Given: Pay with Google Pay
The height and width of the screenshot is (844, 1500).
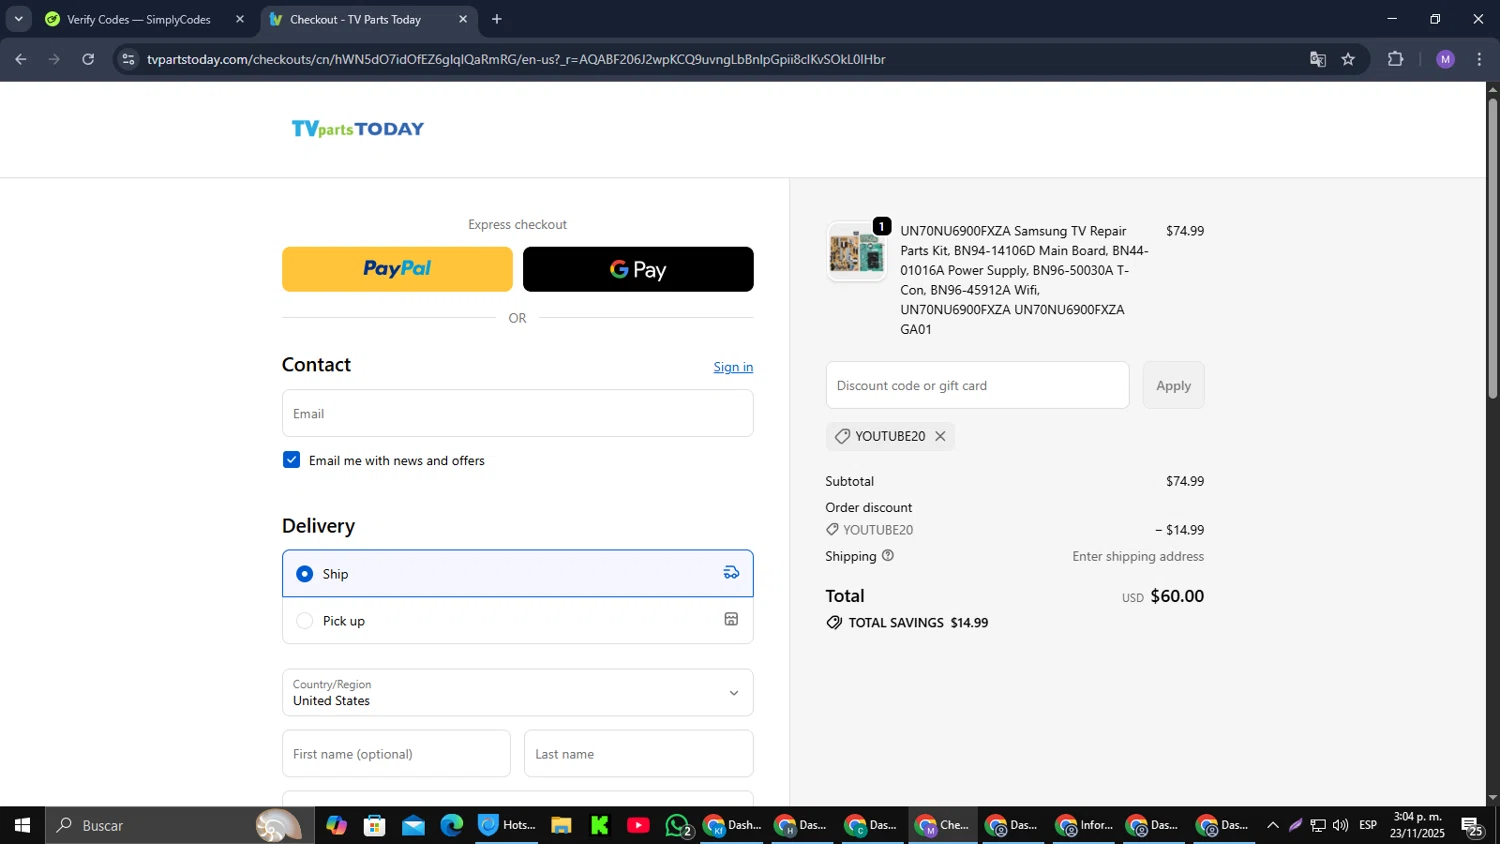Looking at the screenshot, I should (638, 269).
